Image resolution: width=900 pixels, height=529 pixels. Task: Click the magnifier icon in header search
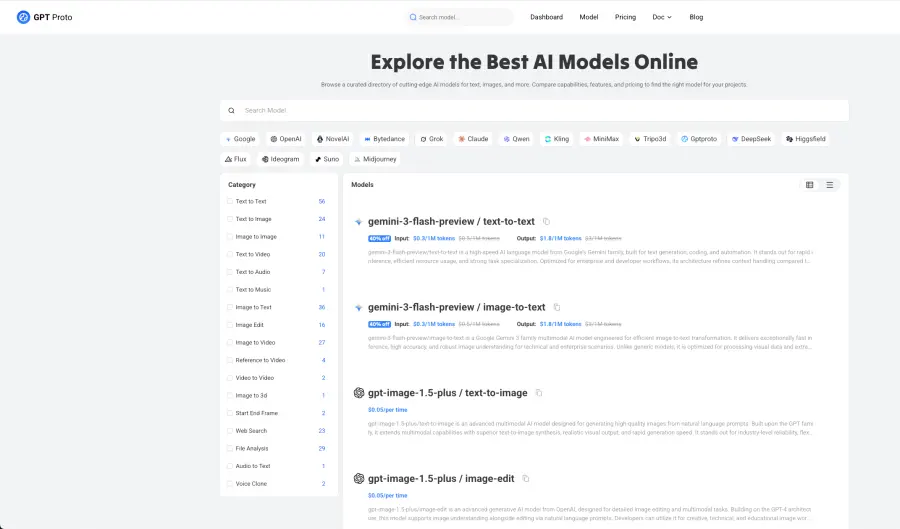413,17
